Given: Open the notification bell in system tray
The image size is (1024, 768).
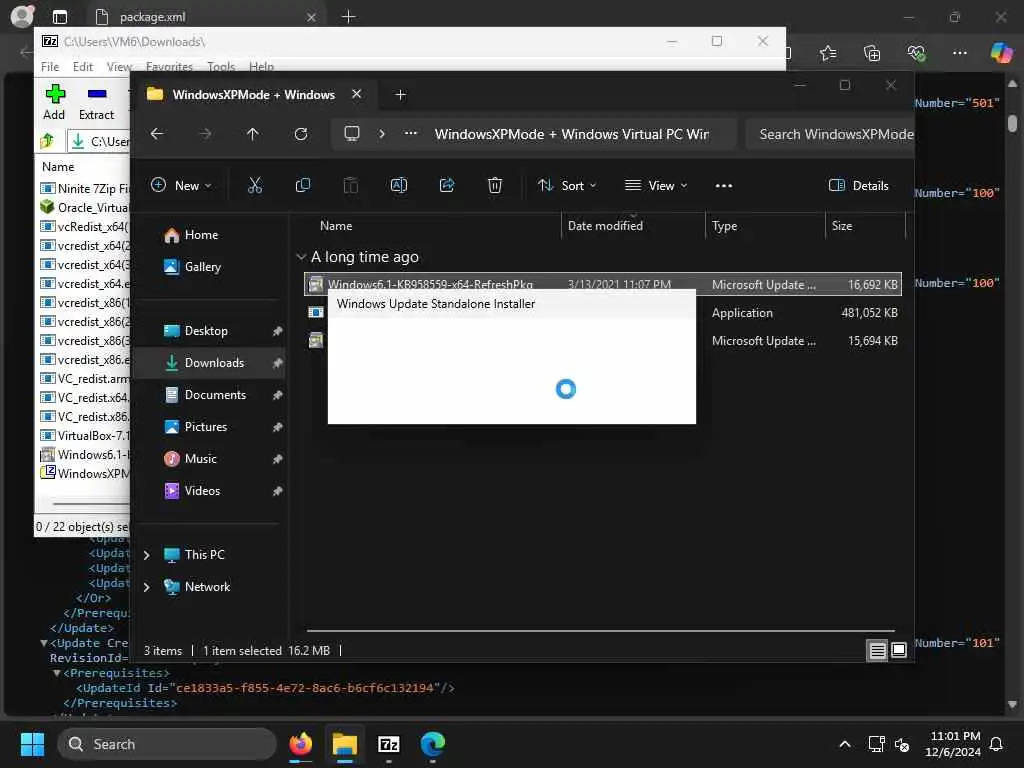Looking at the screenshot, I should 997,744.
